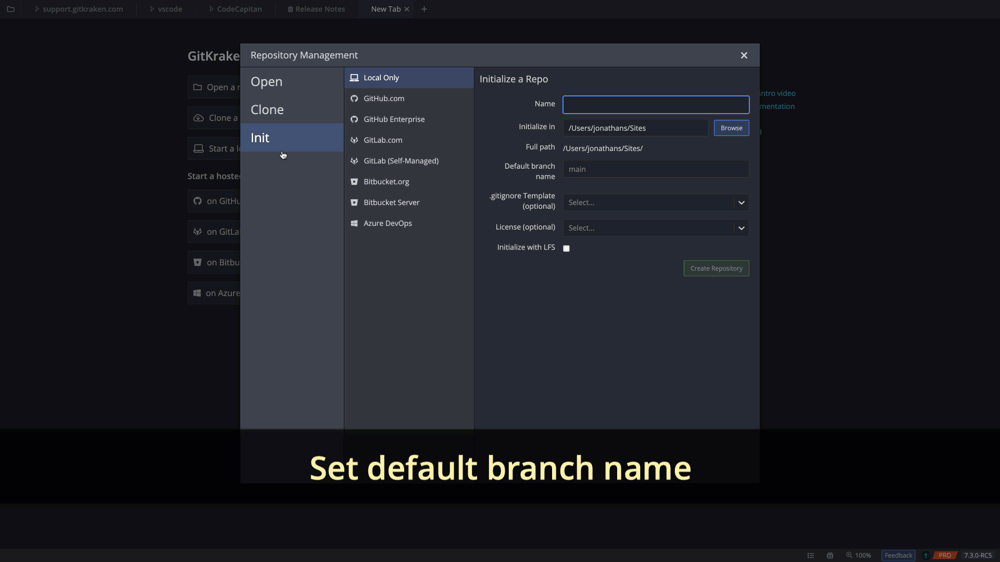1000x562 pixels.
Task: Open the Release Notes tab
Action: point(316,9)
